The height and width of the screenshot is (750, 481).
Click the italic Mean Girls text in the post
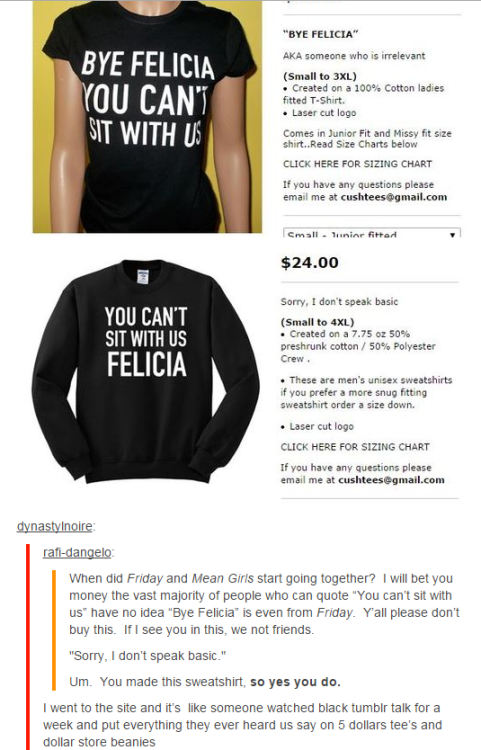point(222,578)
